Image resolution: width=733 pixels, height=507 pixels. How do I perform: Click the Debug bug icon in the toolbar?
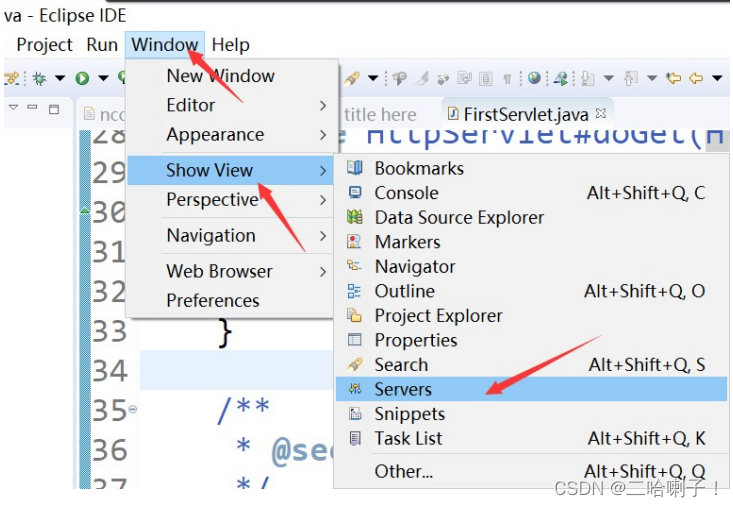click(39, 78)
